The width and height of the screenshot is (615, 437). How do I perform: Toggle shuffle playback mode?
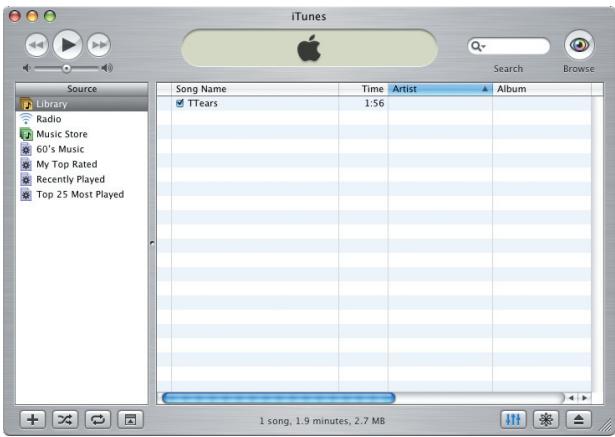tap(64, 417)
